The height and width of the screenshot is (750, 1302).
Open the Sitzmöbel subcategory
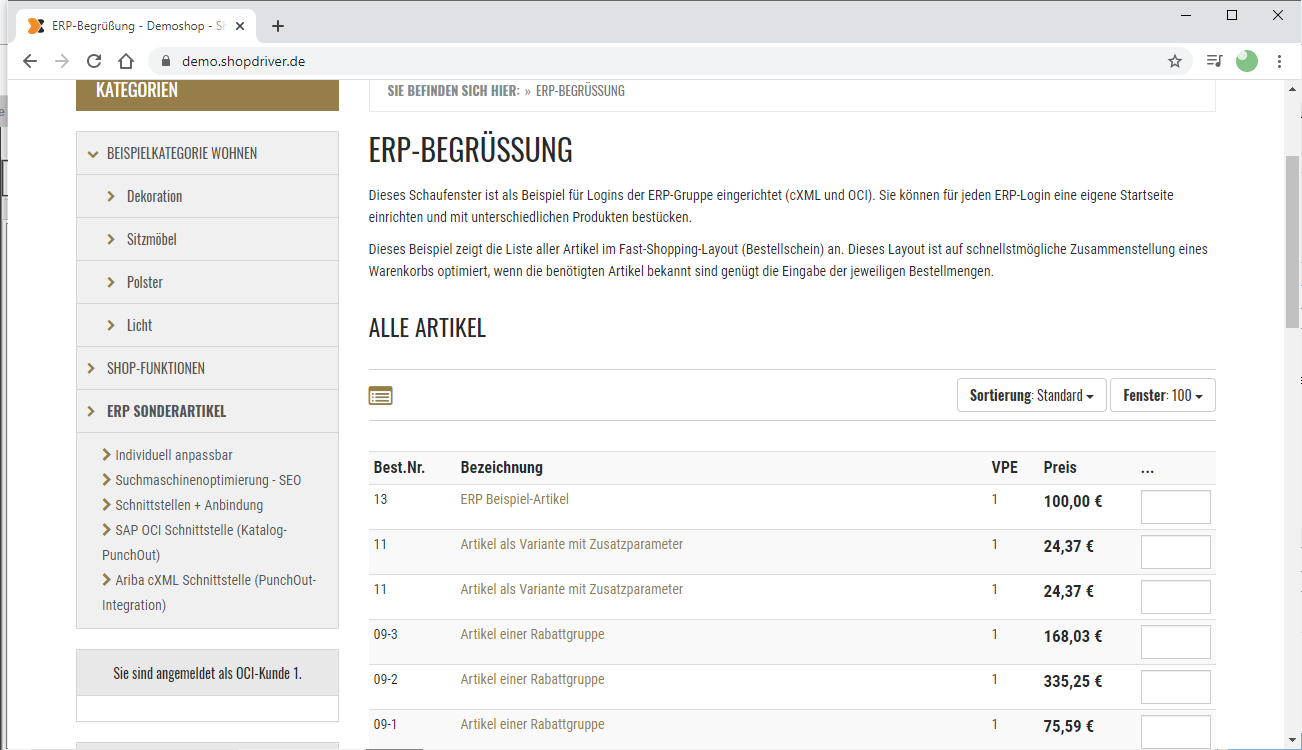tap(151, 240)
